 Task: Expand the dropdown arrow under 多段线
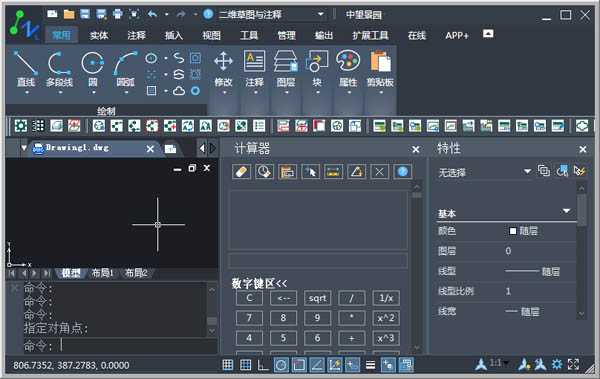pos(60,93)
